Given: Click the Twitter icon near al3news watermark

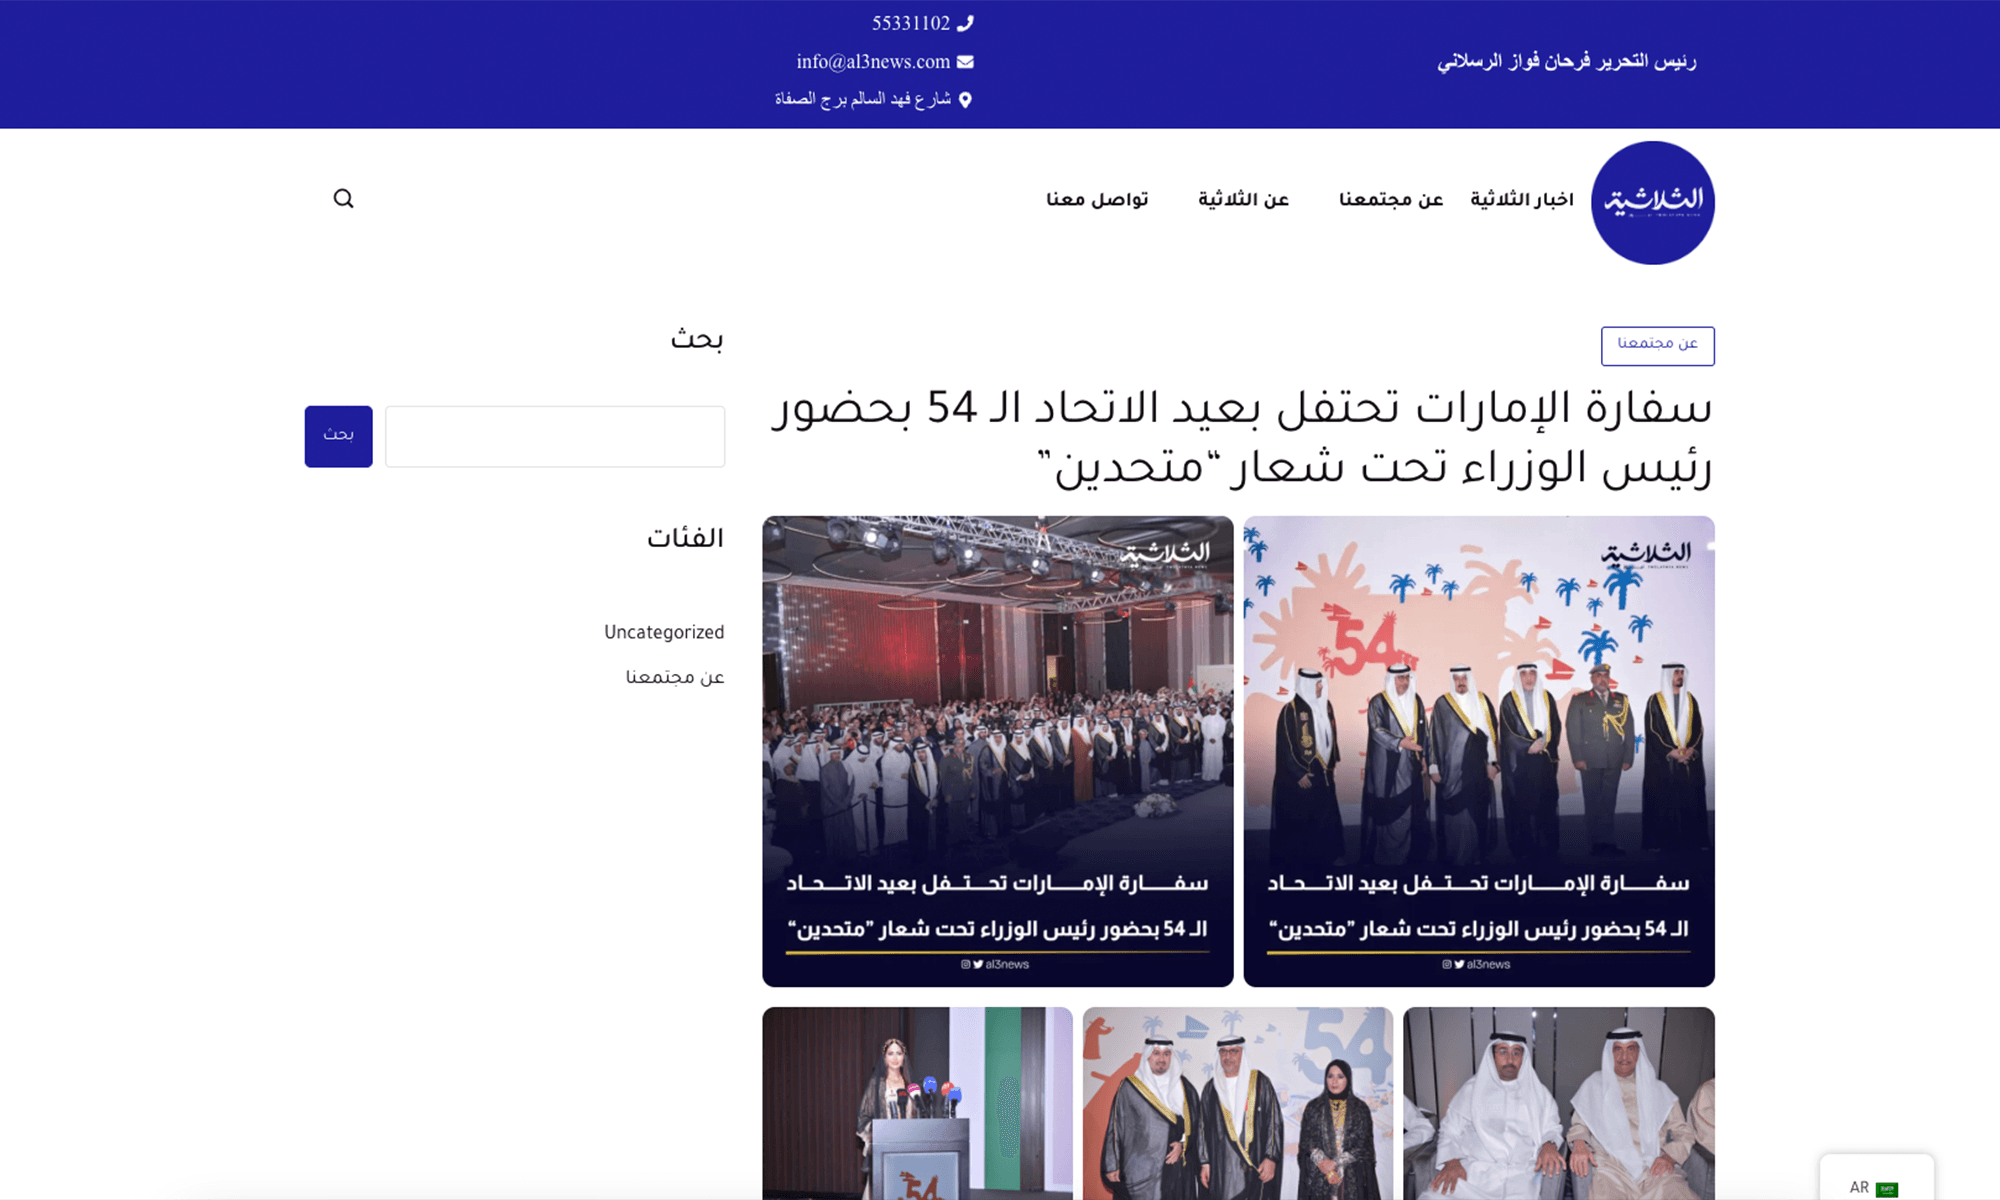Looking at the screenshot, I should (978, 965).
